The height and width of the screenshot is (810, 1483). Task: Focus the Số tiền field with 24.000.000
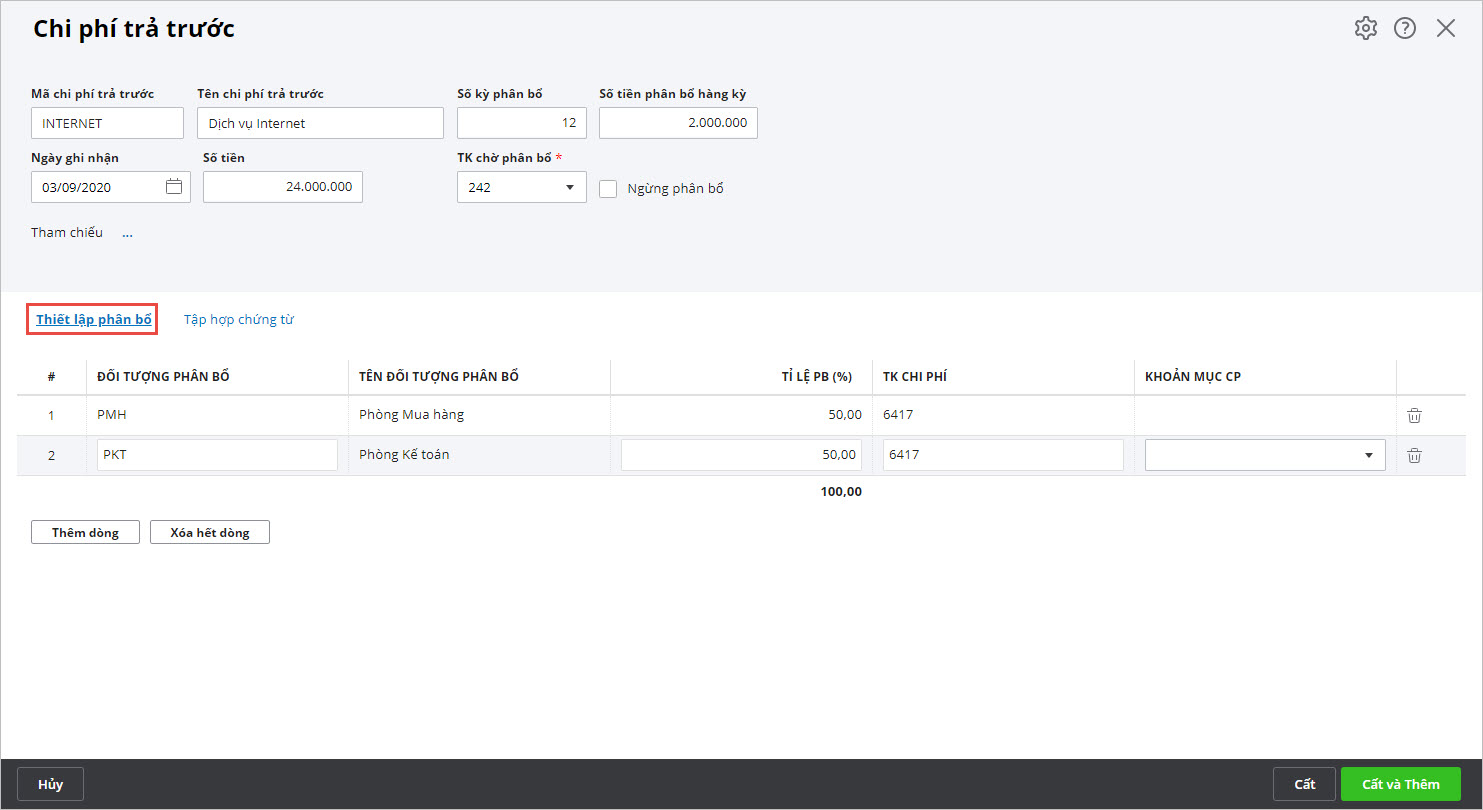tap(283, 187)
